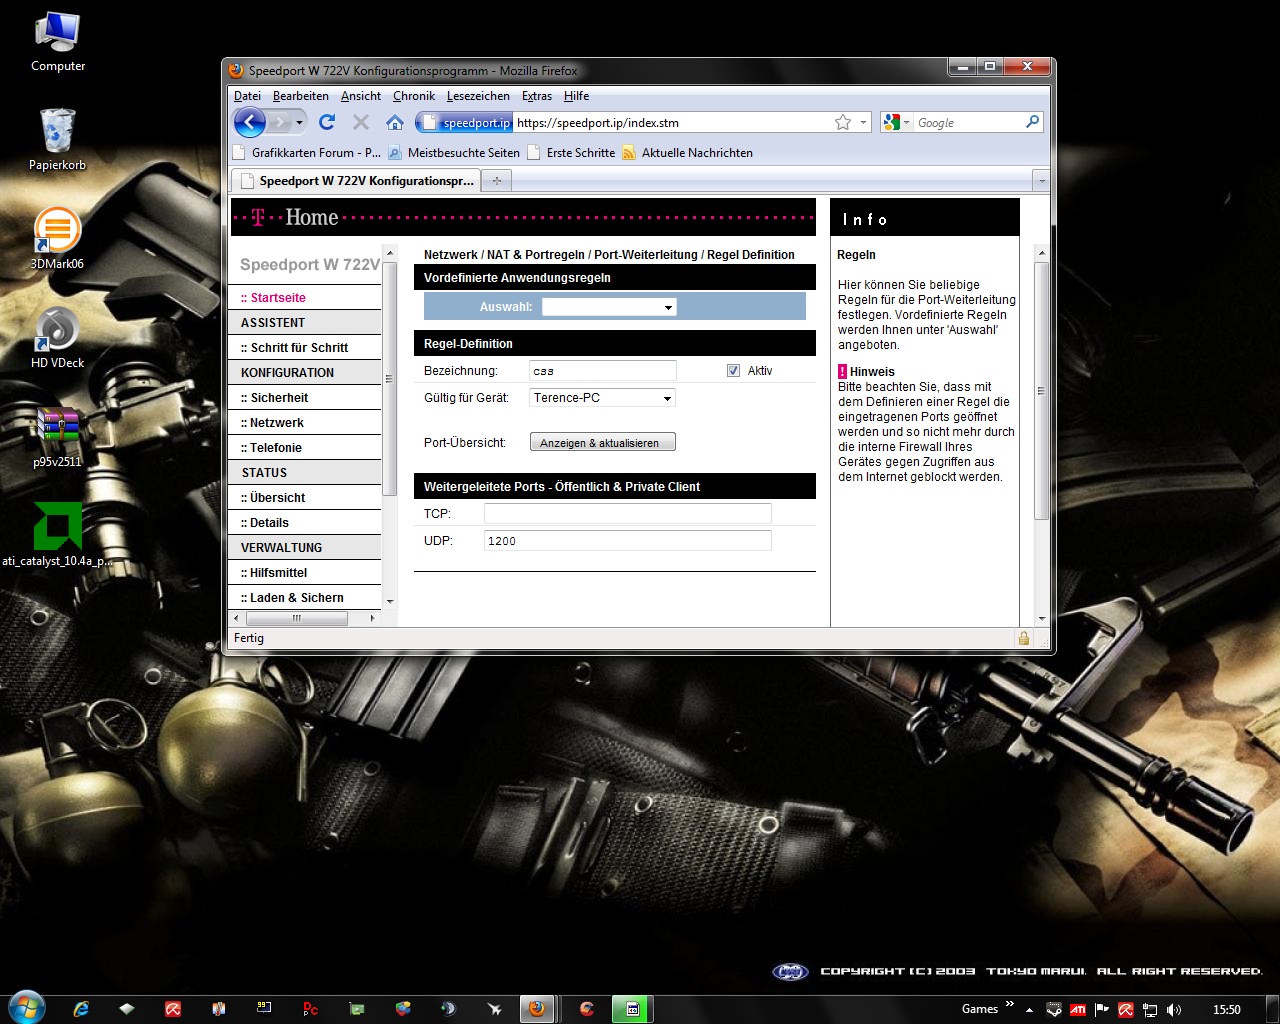Open the Hilfe menu

[576, 96]
